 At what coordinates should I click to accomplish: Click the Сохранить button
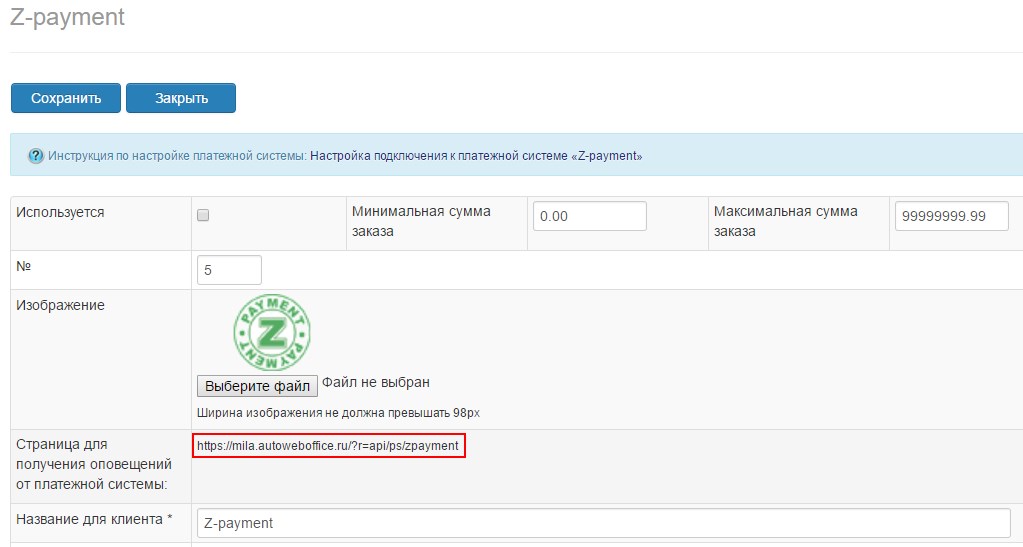66,98
